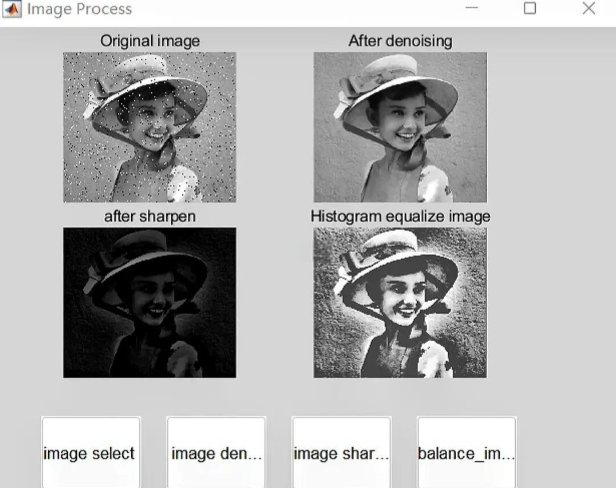The height and width of the screenshot is (488, 616).
Task: Select the Histogram equalize image picture
Action: click(400, 303)
